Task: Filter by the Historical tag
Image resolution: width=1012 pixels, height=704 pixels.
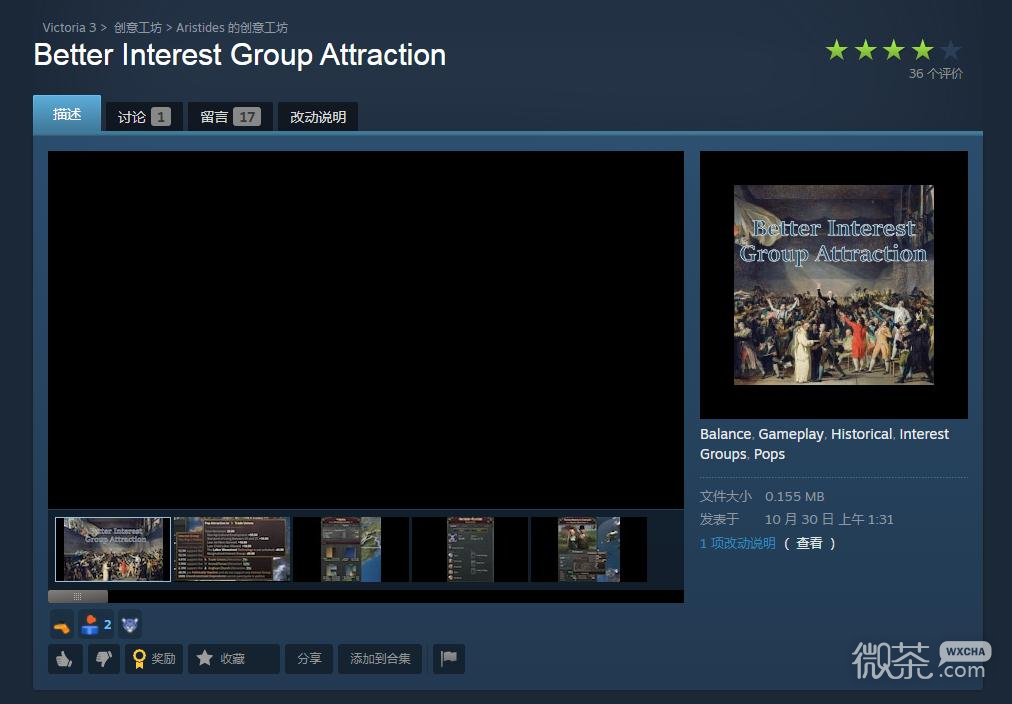Action: (862, 434)
